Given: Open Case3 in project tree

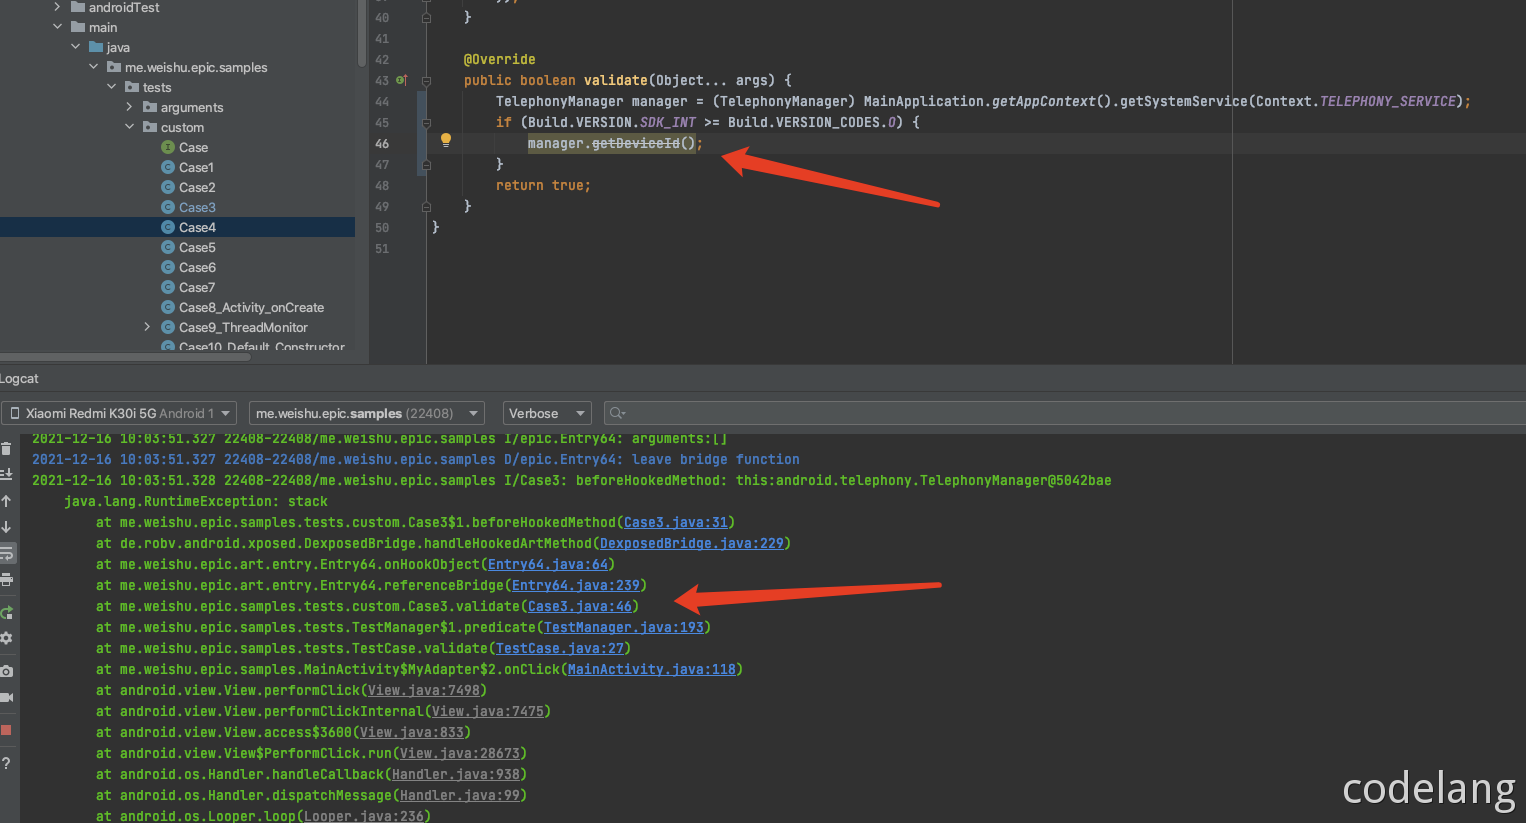Looking at the screenshot, I should pos(197,207).
